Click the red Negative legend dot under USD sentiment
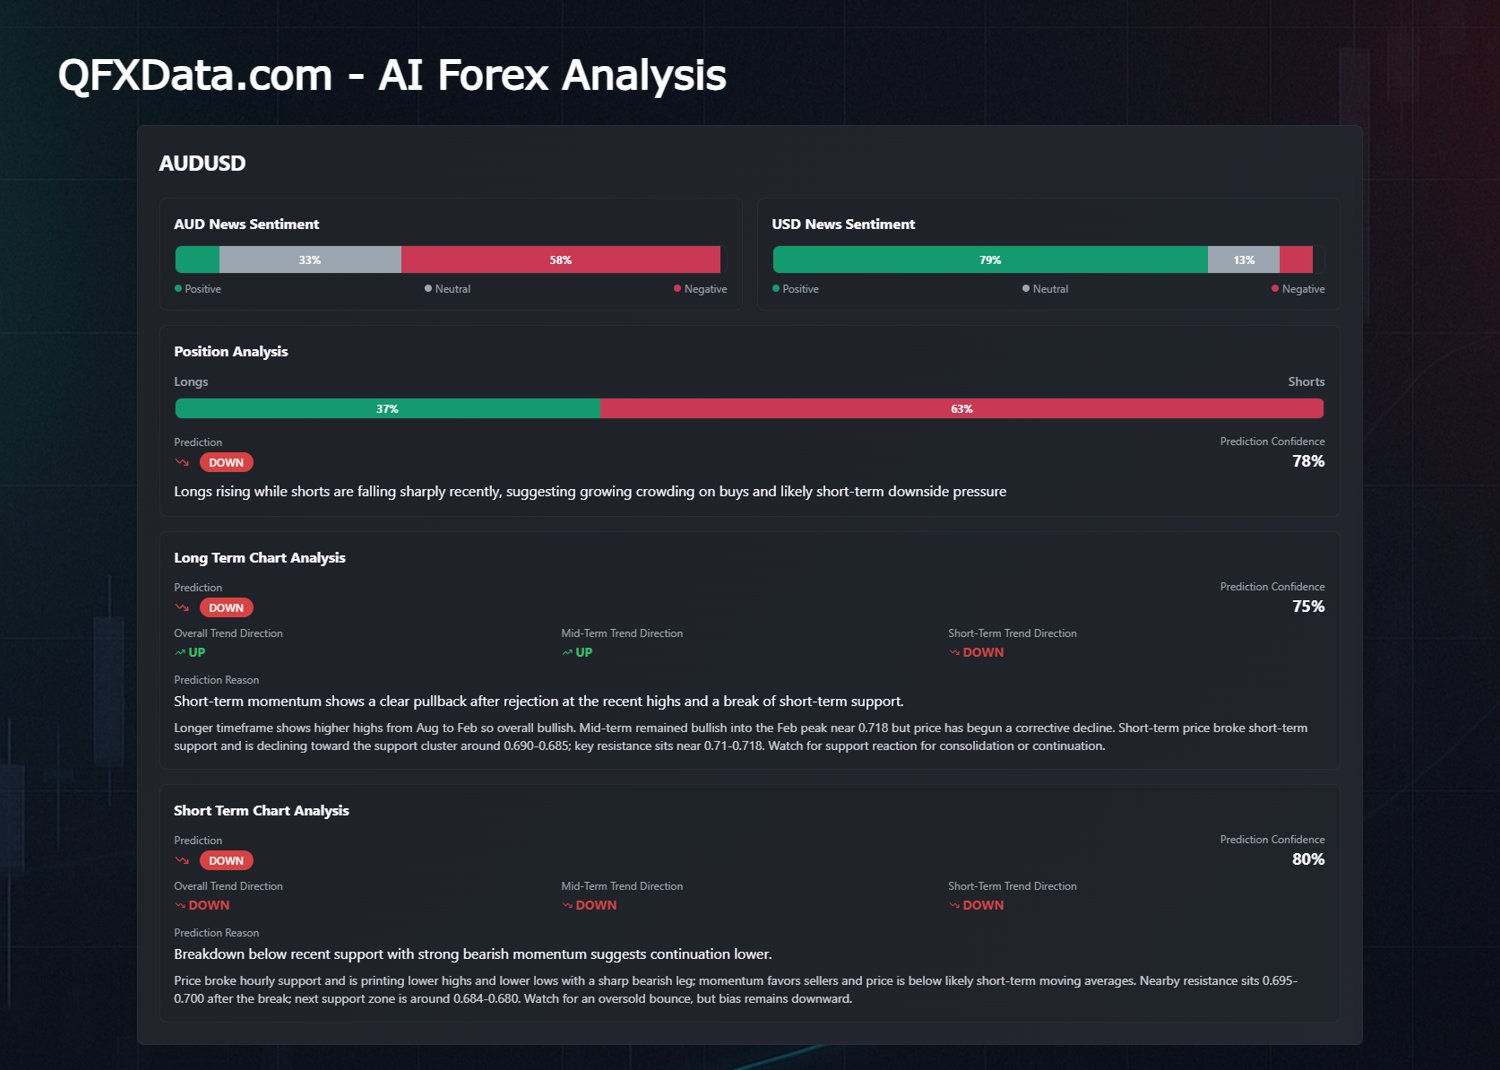 (x=1275, y=288)
